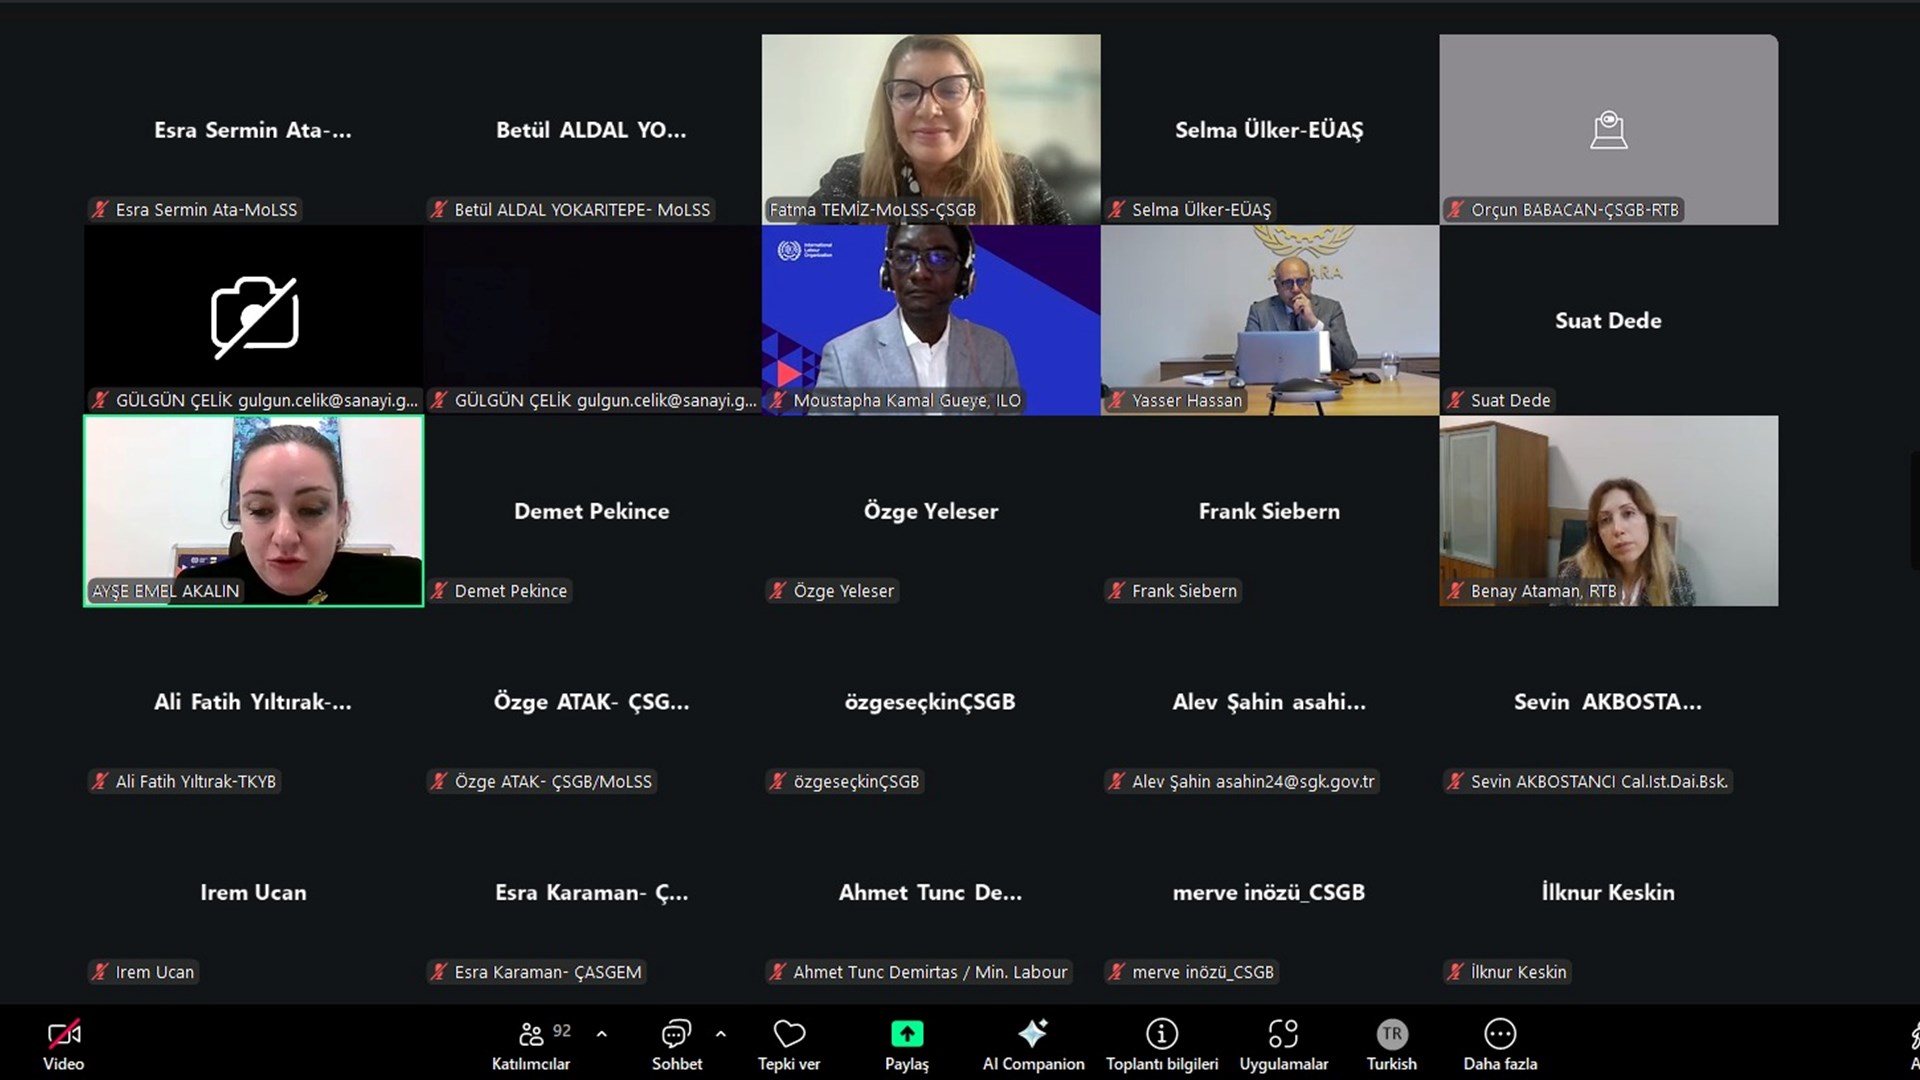Click the Tepki ver heart icon
1920x1080 pixels.
tap(788, 1034)
